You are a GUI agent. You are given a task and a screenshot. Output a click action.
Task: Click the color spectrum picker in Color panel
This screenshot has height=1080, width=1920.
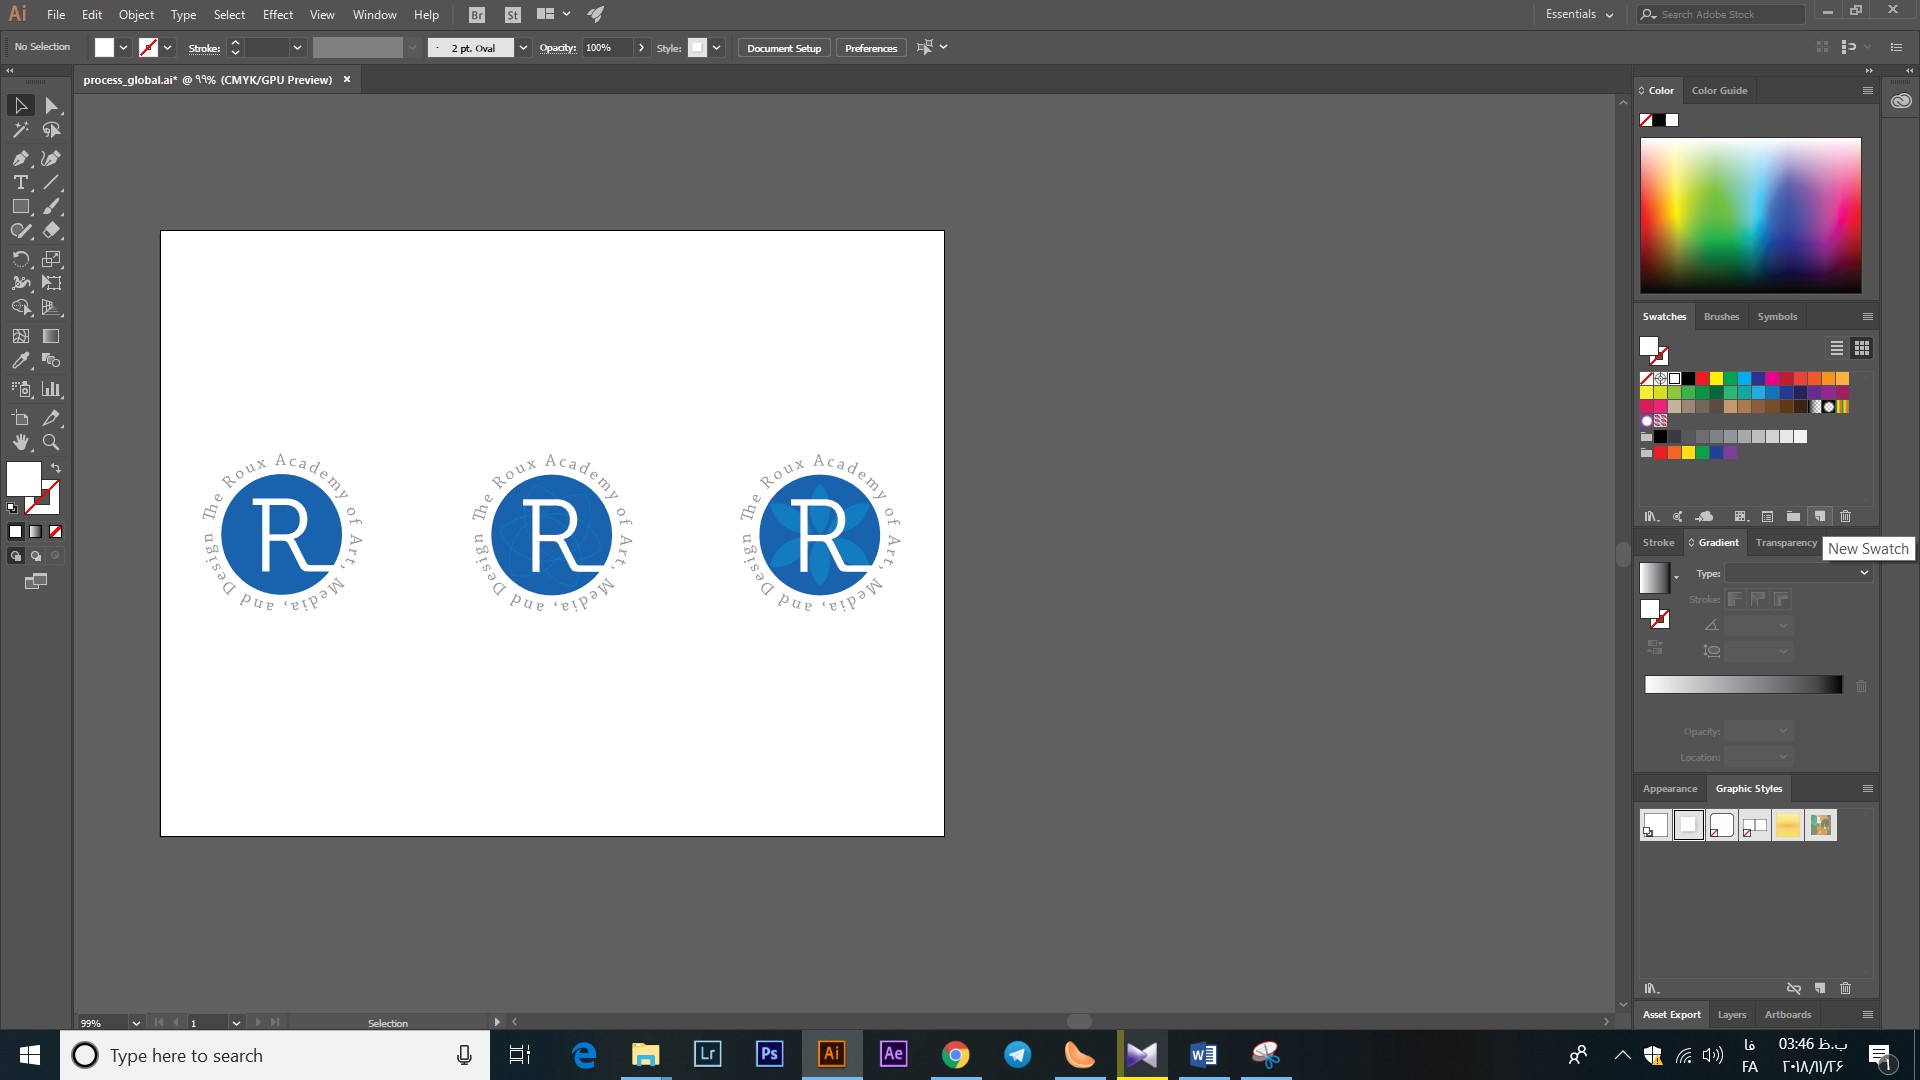click(1750, 215)
